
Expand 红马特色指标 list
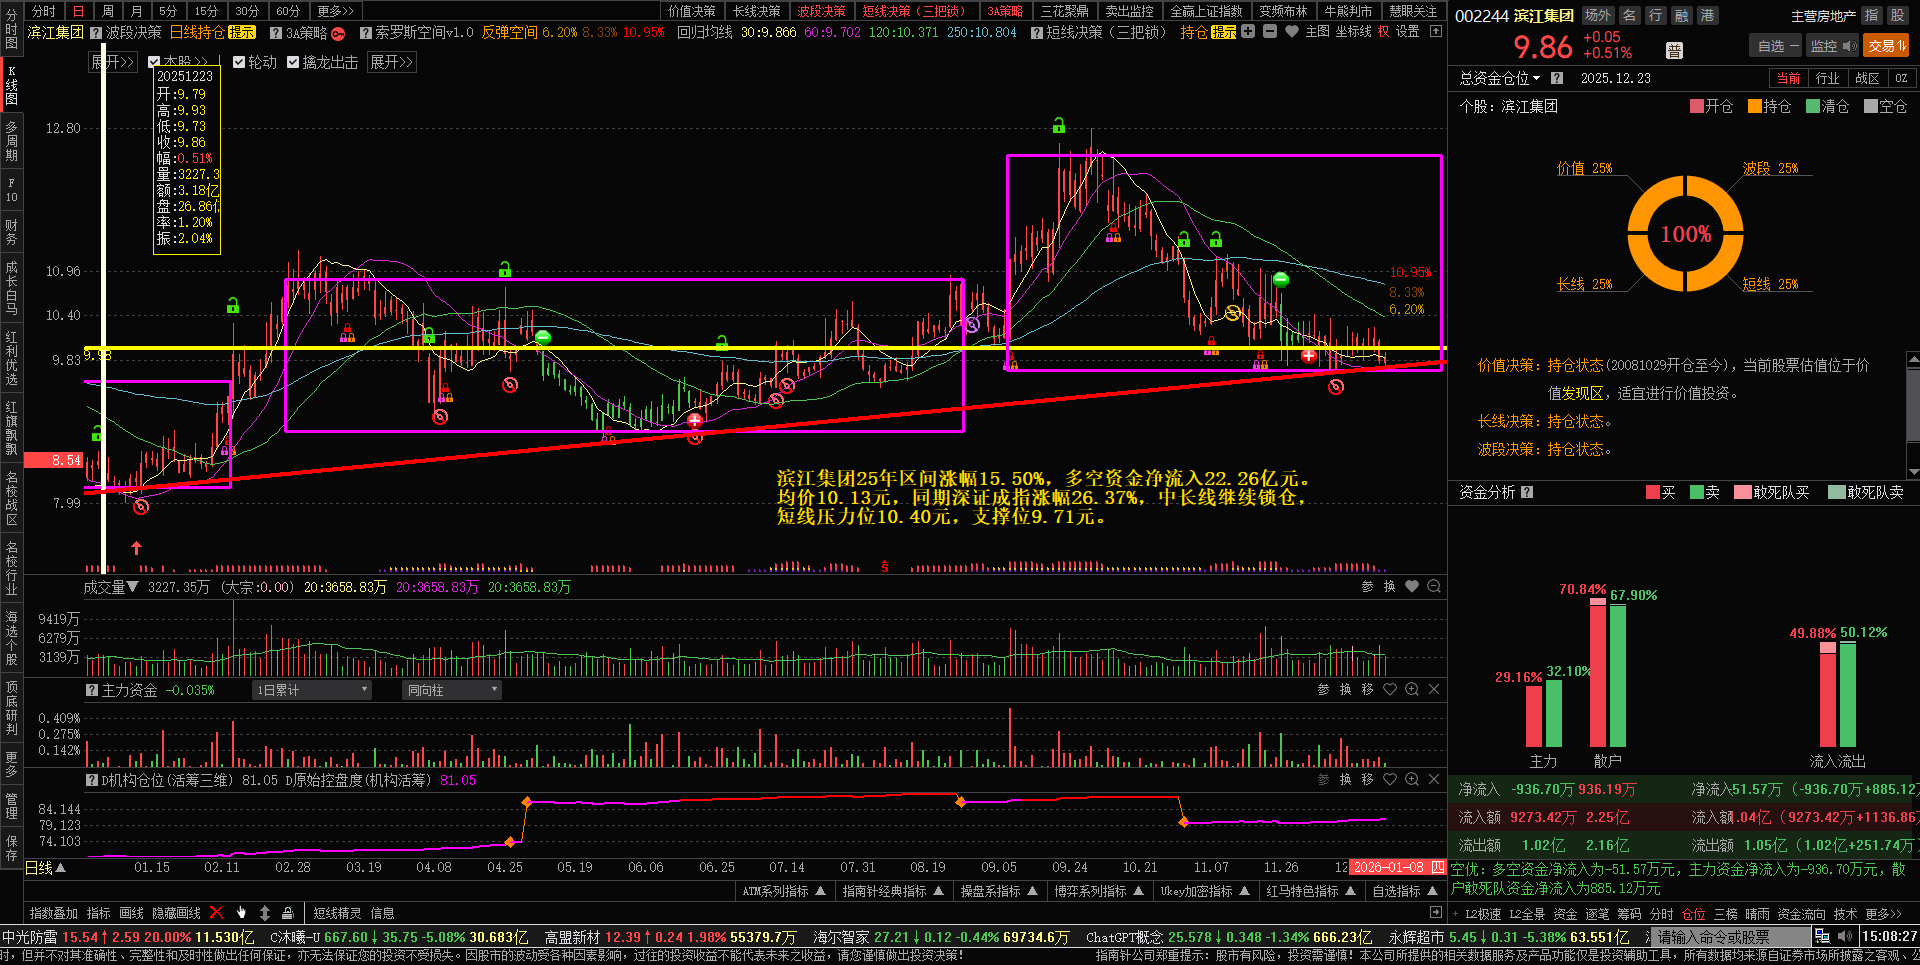[1310, 891]
